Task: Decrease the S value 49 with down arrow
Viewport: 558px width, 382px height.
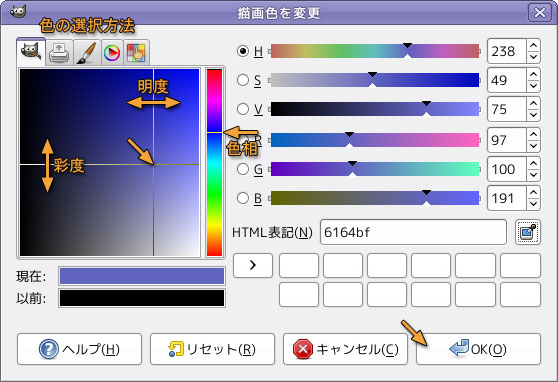Action: [x=533, y=86]
